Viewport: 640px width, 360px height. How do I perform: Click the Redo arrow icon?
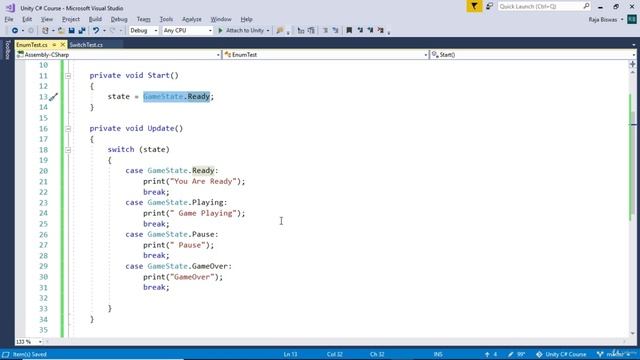113,31
